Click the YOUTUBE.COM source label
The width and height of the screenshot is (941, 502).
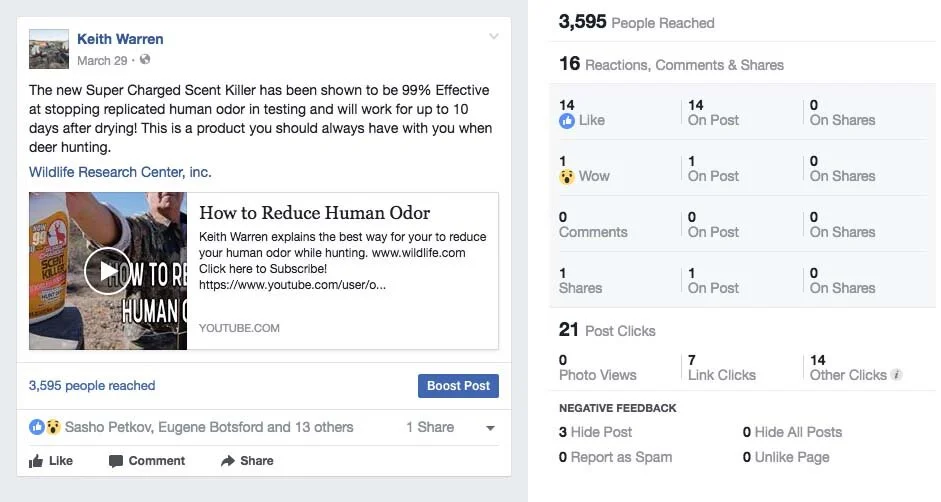239,328
